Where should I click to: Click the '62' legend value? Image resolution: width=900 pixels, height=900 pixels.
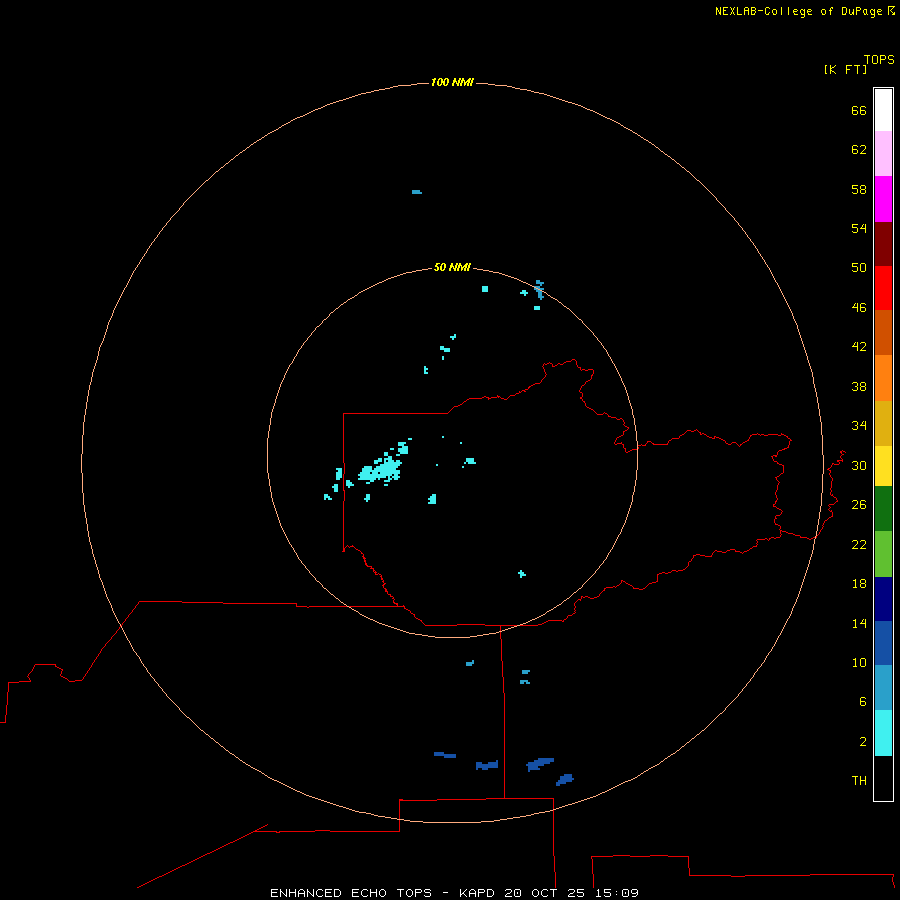pos(859,150)
